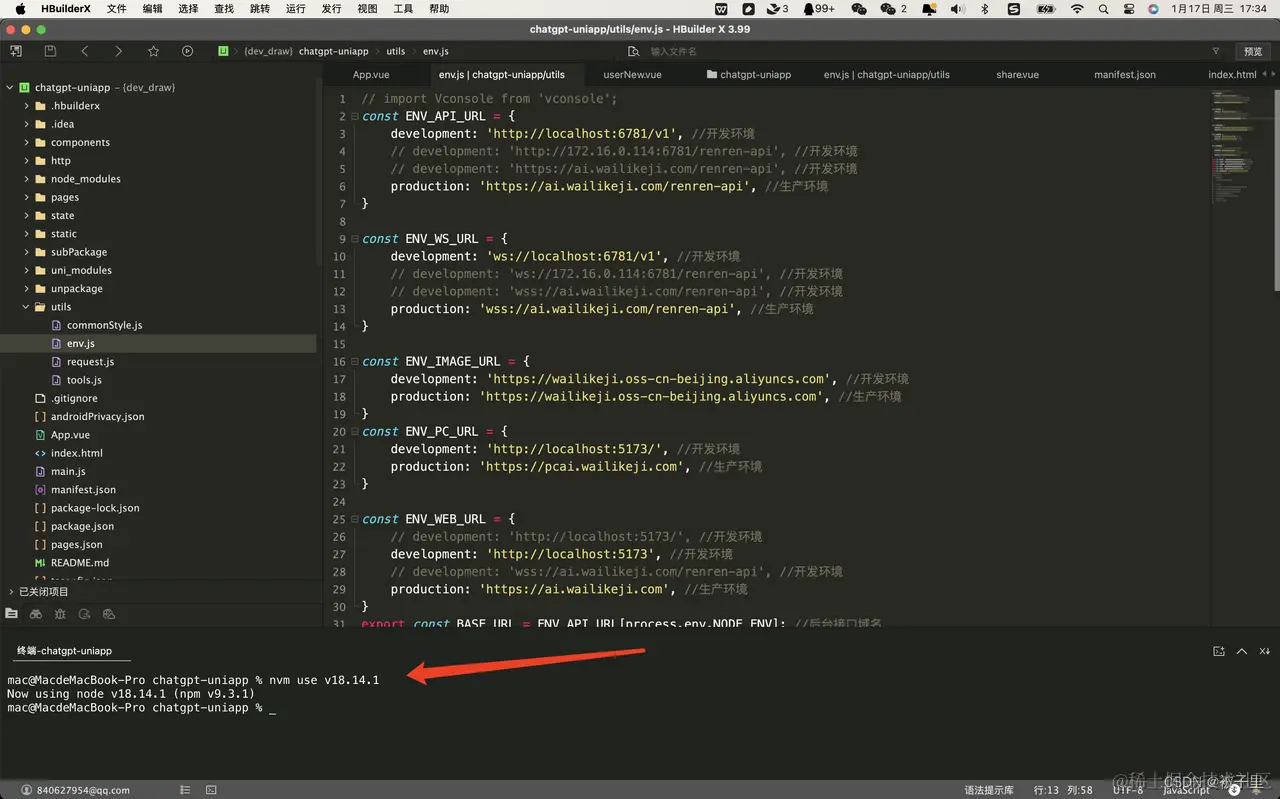Expand the uni_modules folder
Screen dimensions: 1280x799
26,270
